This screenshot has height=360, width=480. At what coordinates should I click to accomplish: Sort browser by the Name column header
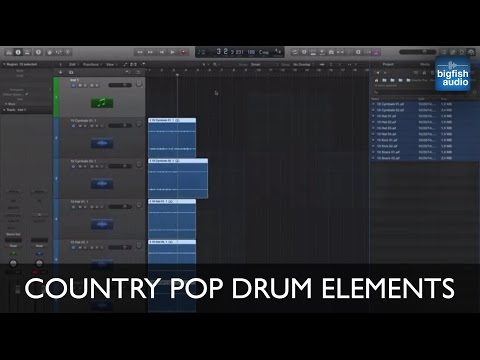tap(375, 99)
